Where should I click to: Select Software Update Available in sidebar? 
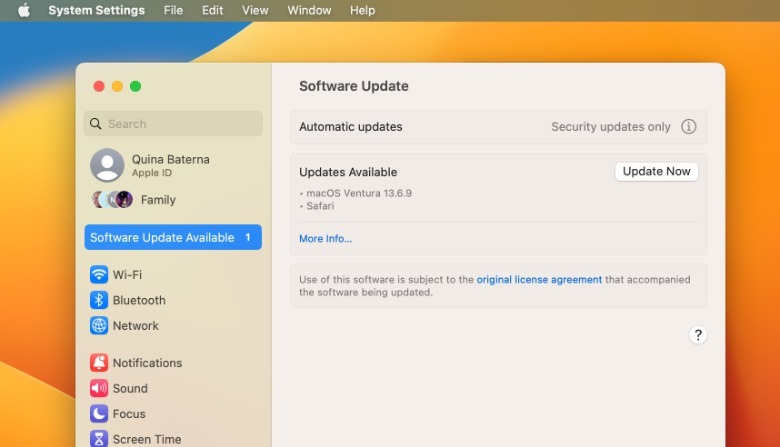[173, 237]
